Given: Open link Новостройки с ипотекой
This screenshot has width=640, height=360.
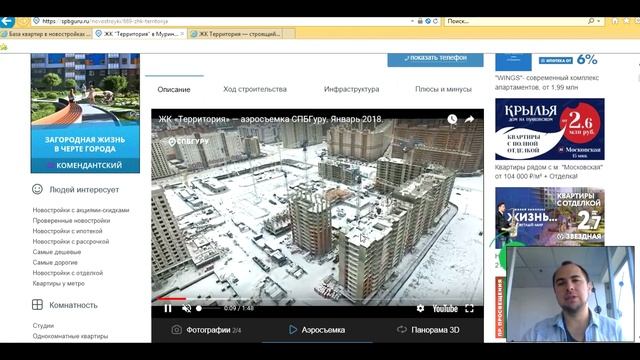Looking at the screenshot, I should click(67, 231).
